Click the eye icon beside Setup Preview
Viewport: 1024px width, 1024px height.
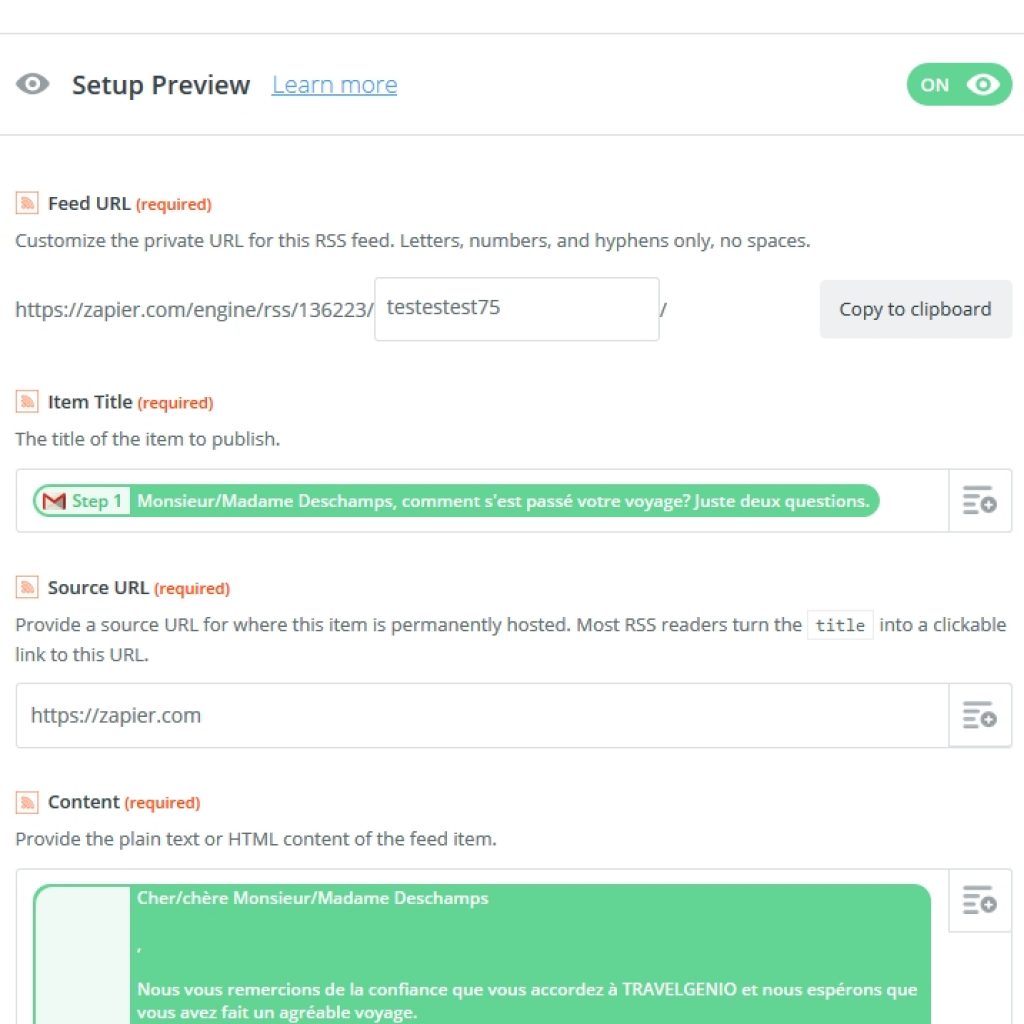click(33, 84)
